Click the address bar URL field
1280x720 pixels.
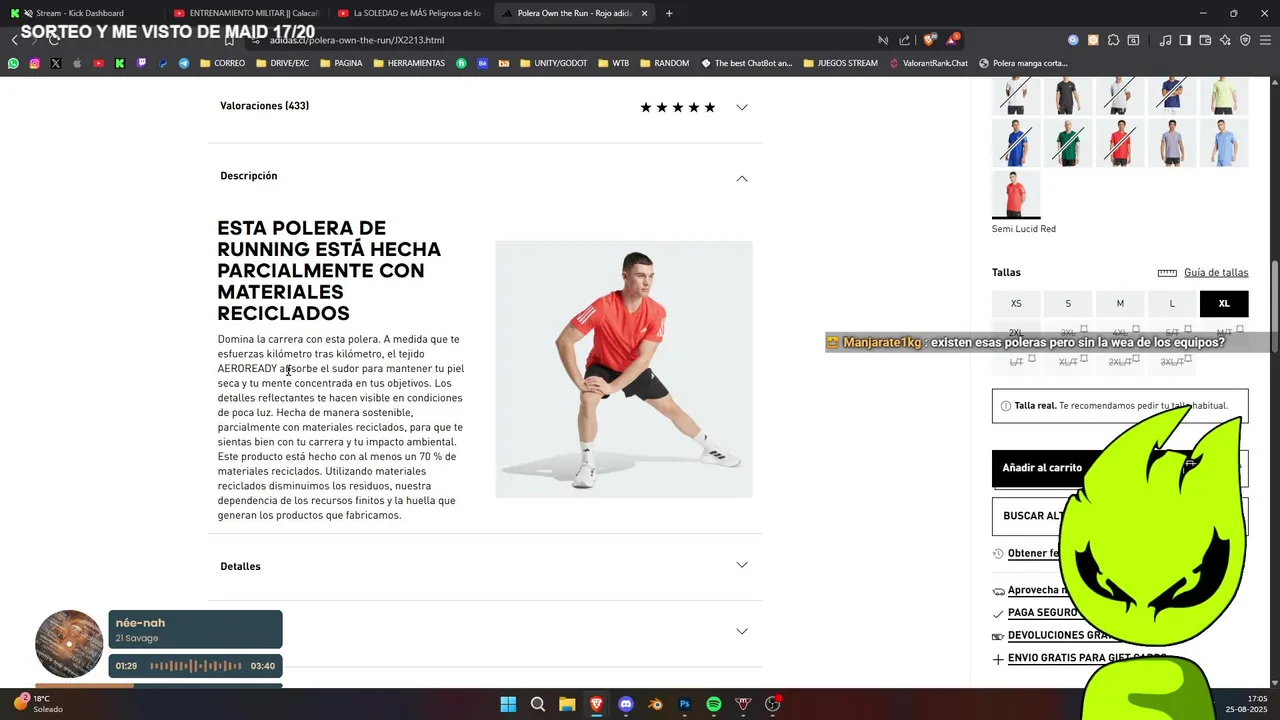560,40
